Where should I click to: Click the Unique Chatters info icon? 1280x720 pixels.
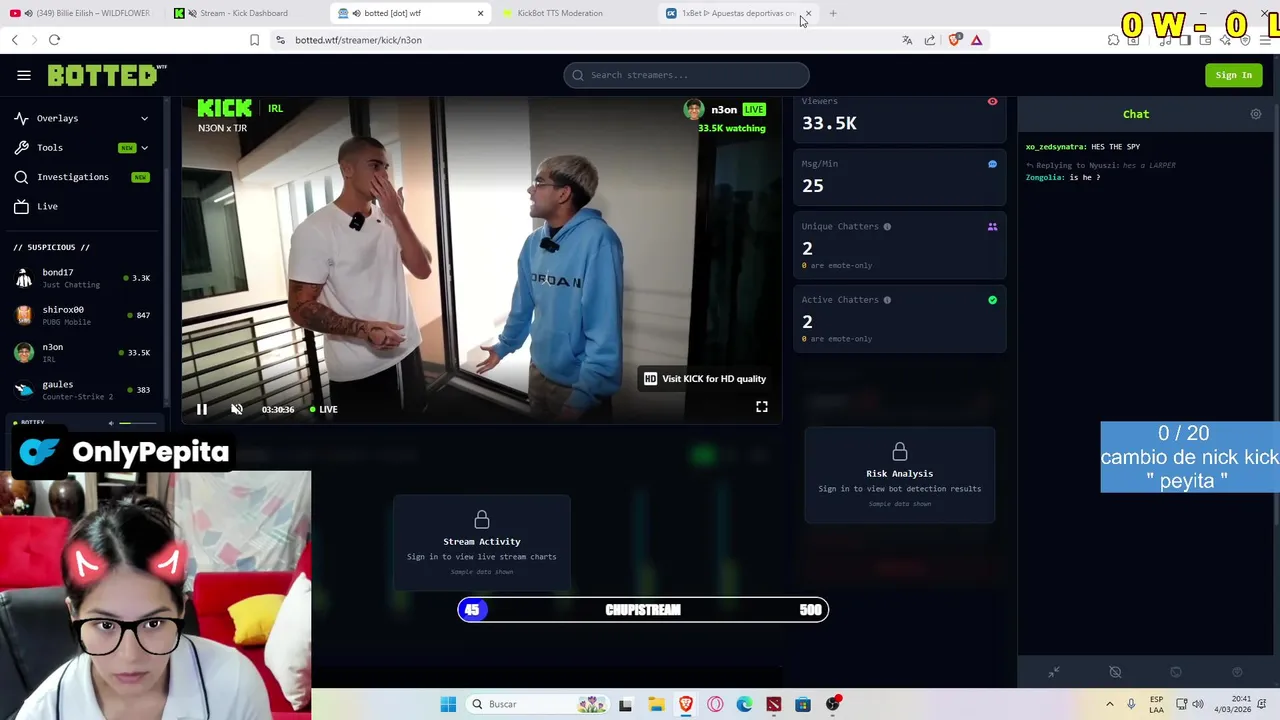pos(887,227)
